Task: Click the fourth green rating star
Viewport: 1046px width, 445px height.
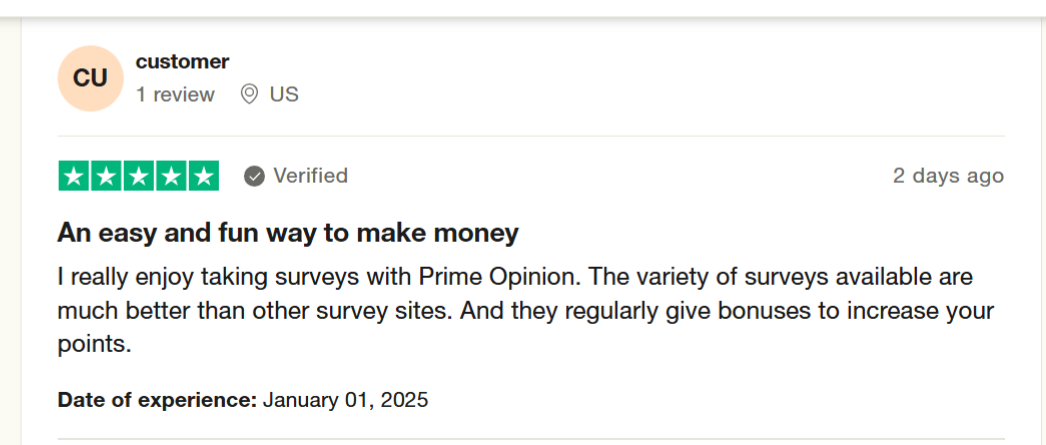Action: click(x=171, y=176)
